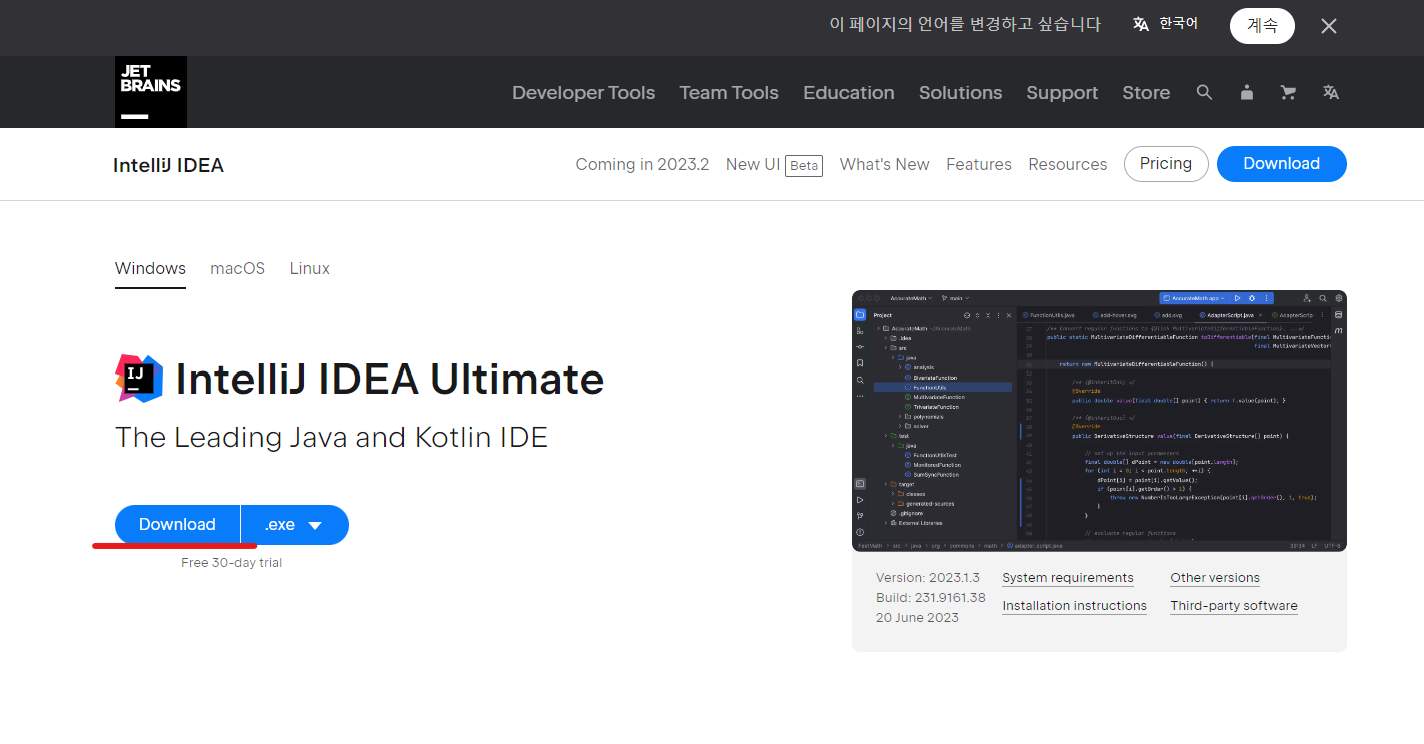Screen dimensions: 1424x744
Task: Click the language translate icon in navigation bar
Action: (x=1331, y=92)
